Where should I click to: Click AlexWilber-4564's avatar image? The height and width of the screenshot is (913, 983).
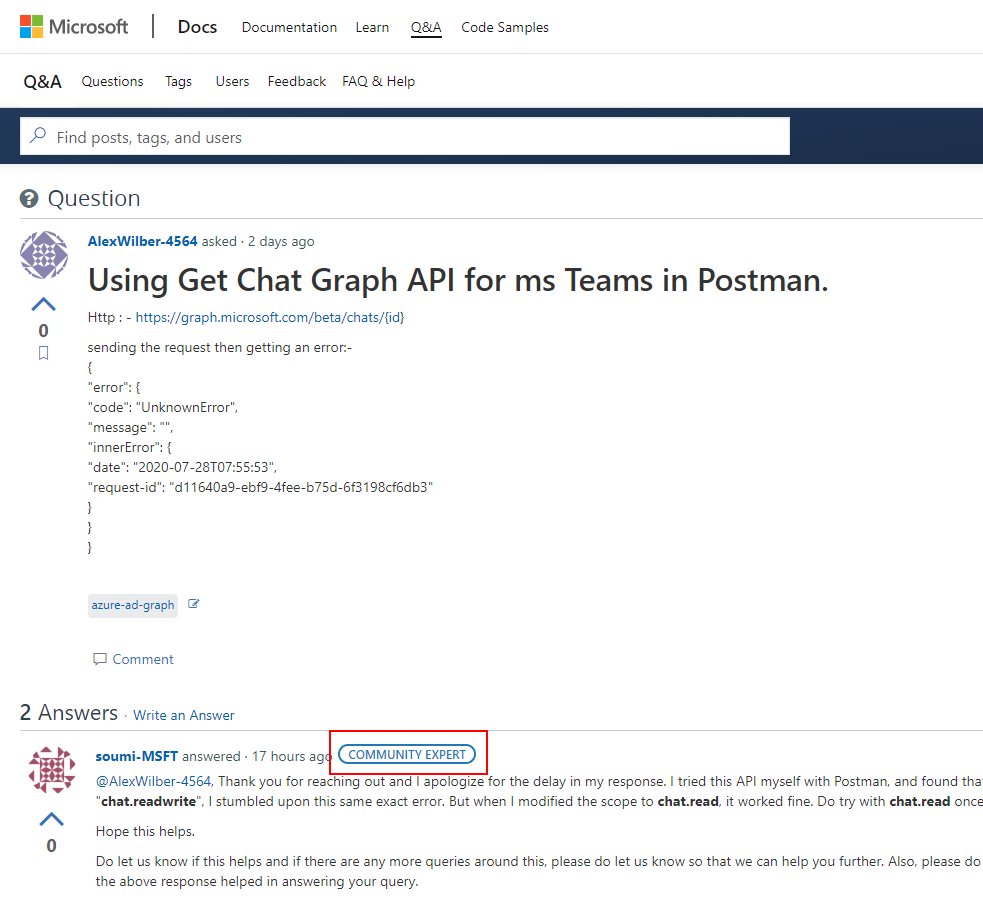[x=44, y=255]
